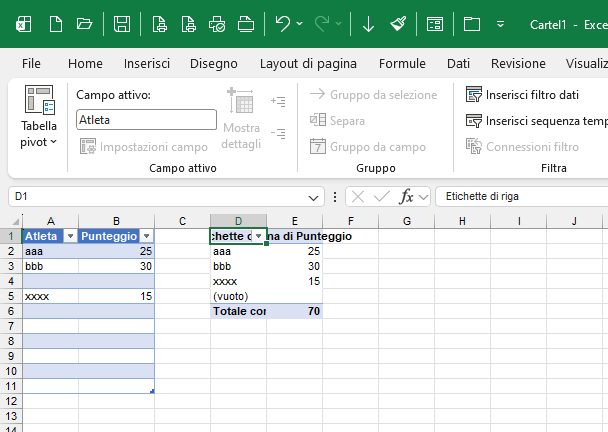The image size is (608, 432).
Task: Open the undo history dropdown arrow
Action: click(x=300, y=24)
